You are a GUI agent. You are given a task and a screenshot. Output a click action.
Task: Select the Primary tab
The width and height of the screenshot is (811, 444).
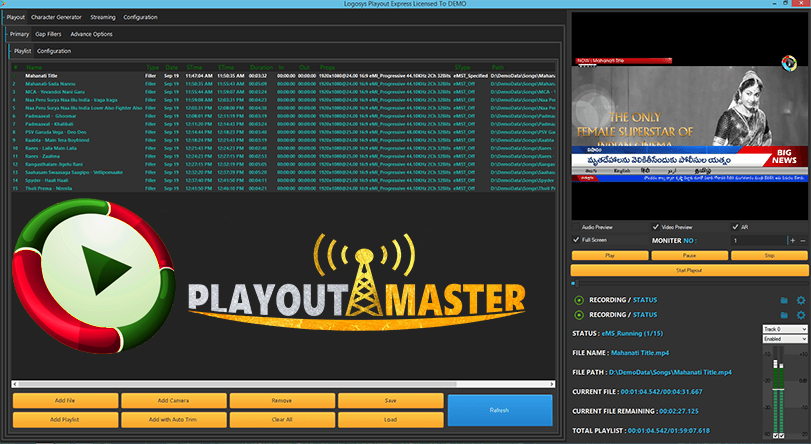coord(19,34)
